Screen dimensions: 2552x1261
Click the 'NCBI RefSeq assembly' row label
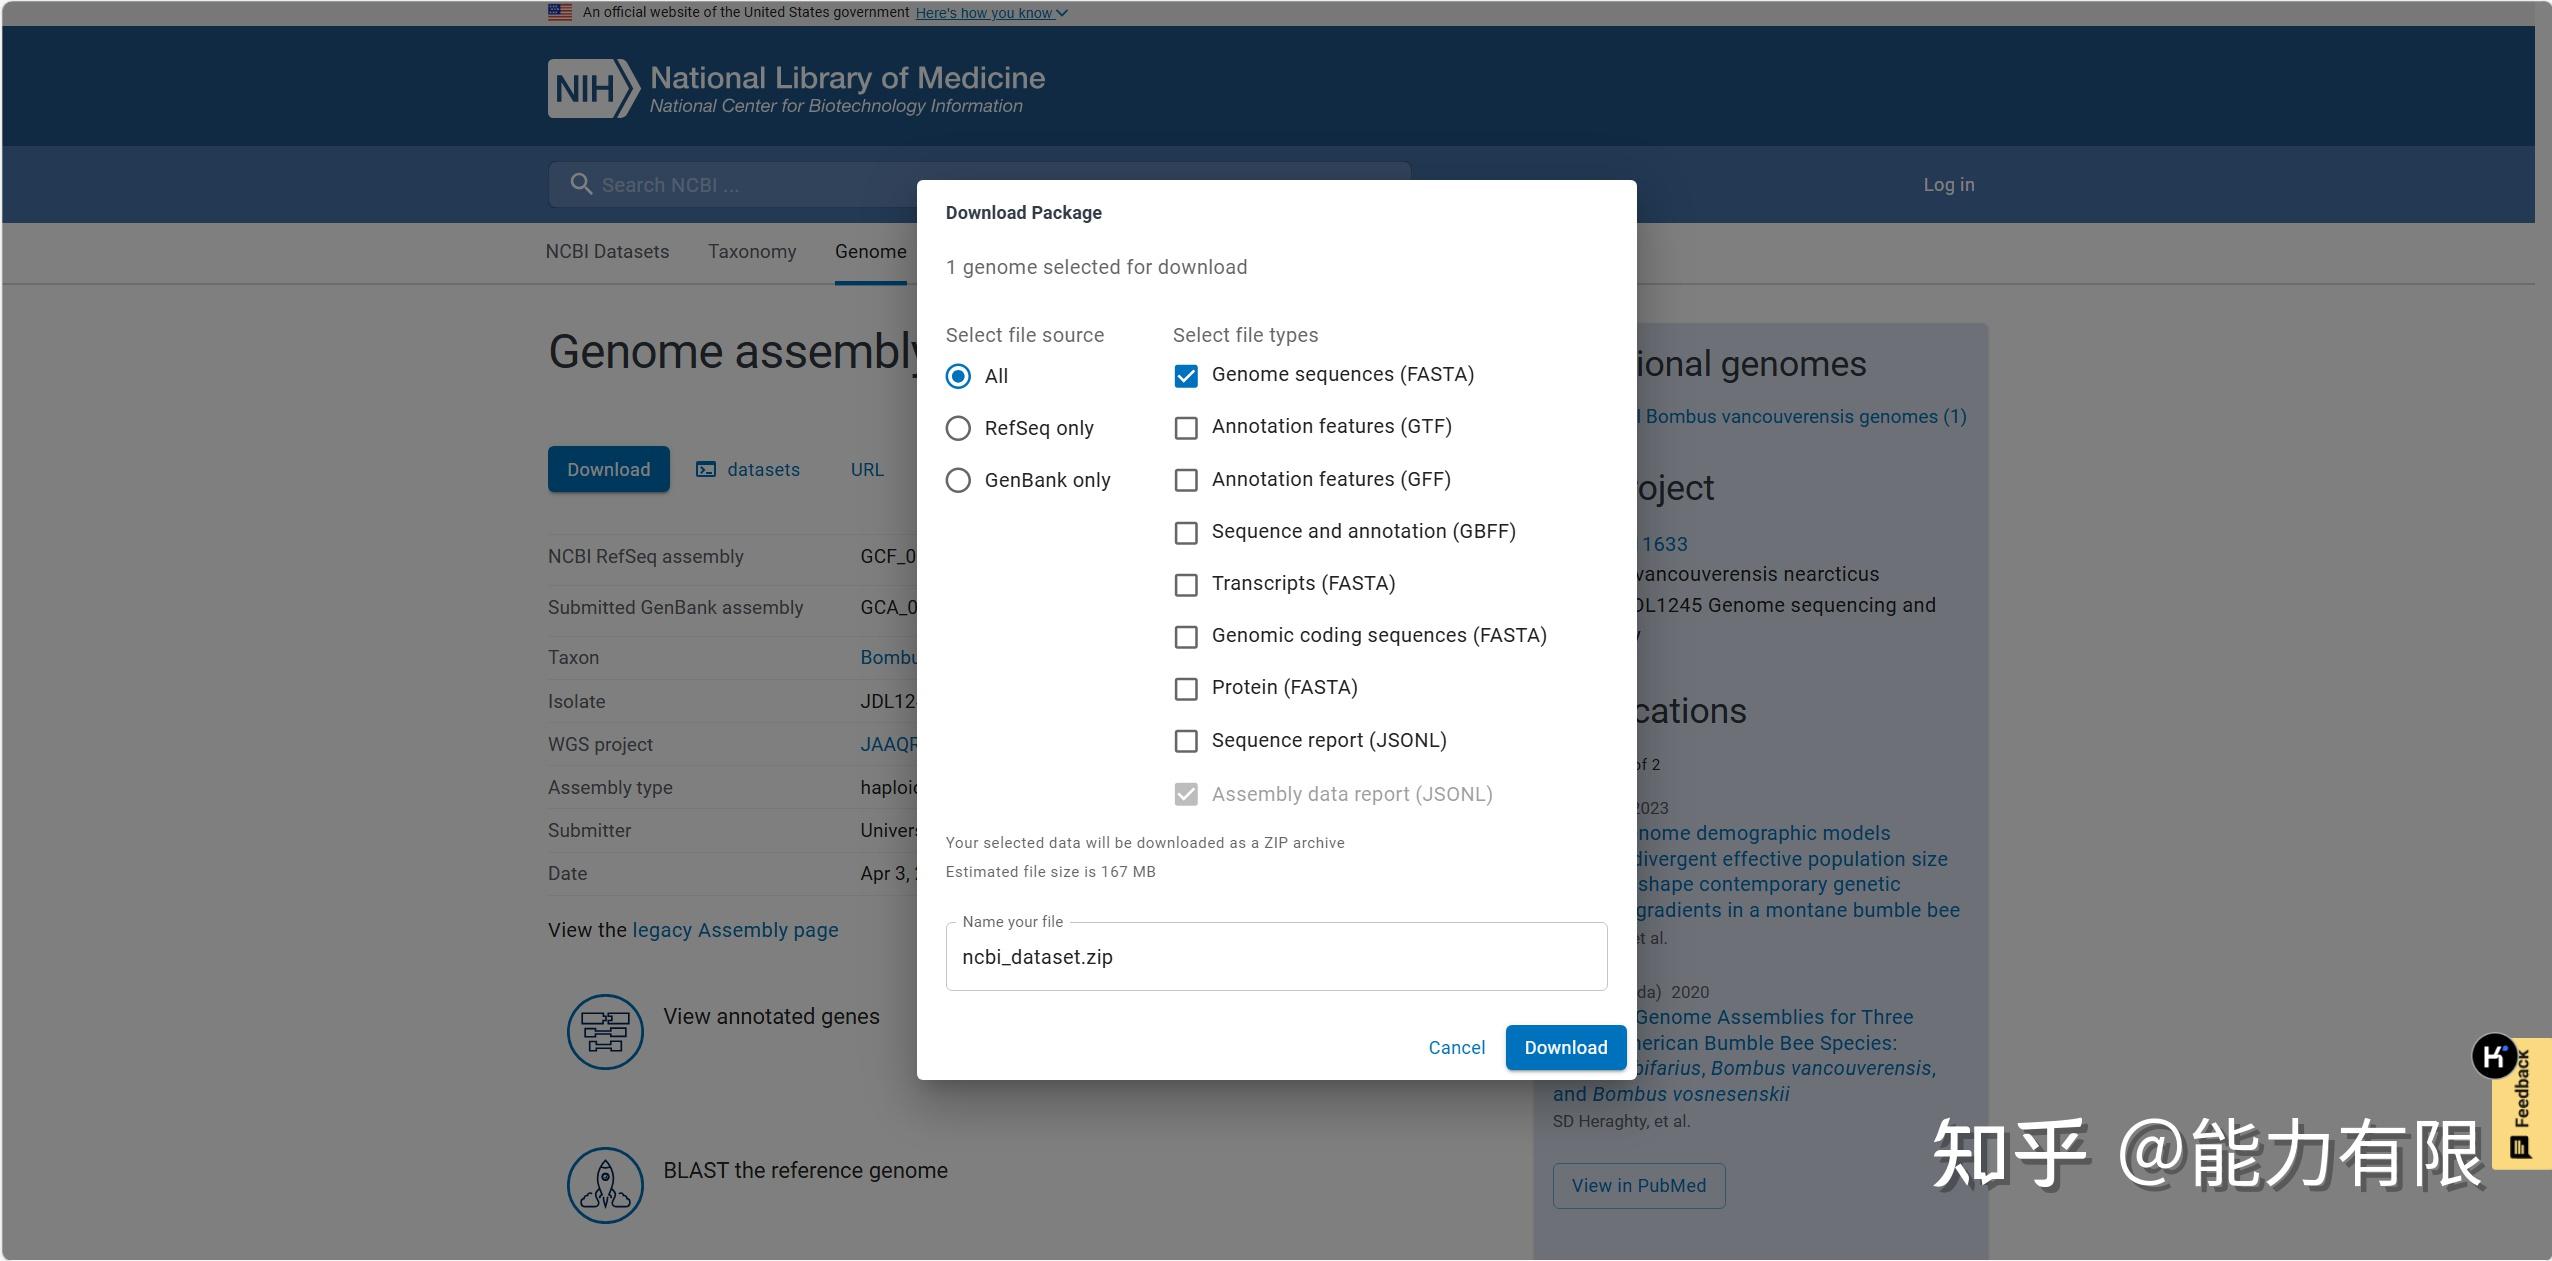[x=645, y=556]
